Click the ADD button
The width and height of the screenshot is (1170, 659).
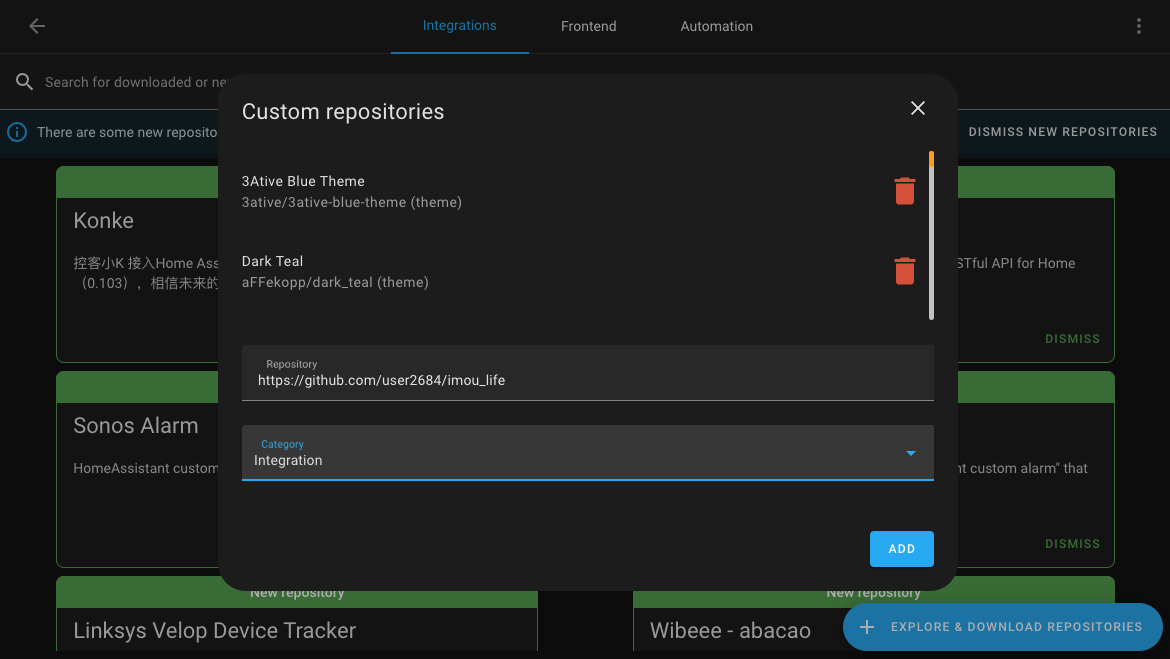point(901,548)
